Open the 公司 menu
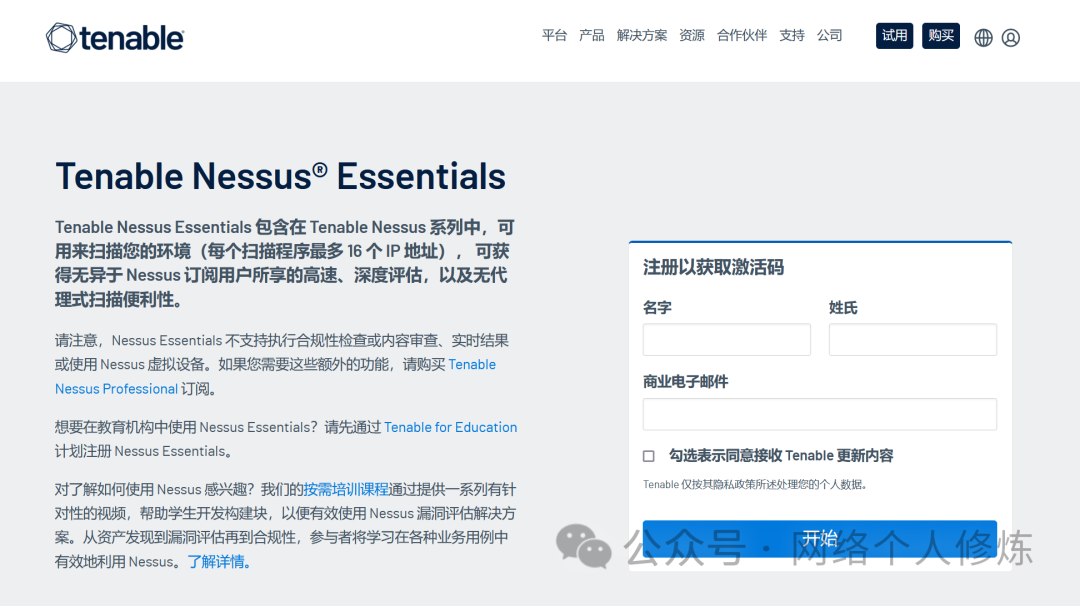The height and width of the screenshot is (606, 1080). [x=830, y=36]
